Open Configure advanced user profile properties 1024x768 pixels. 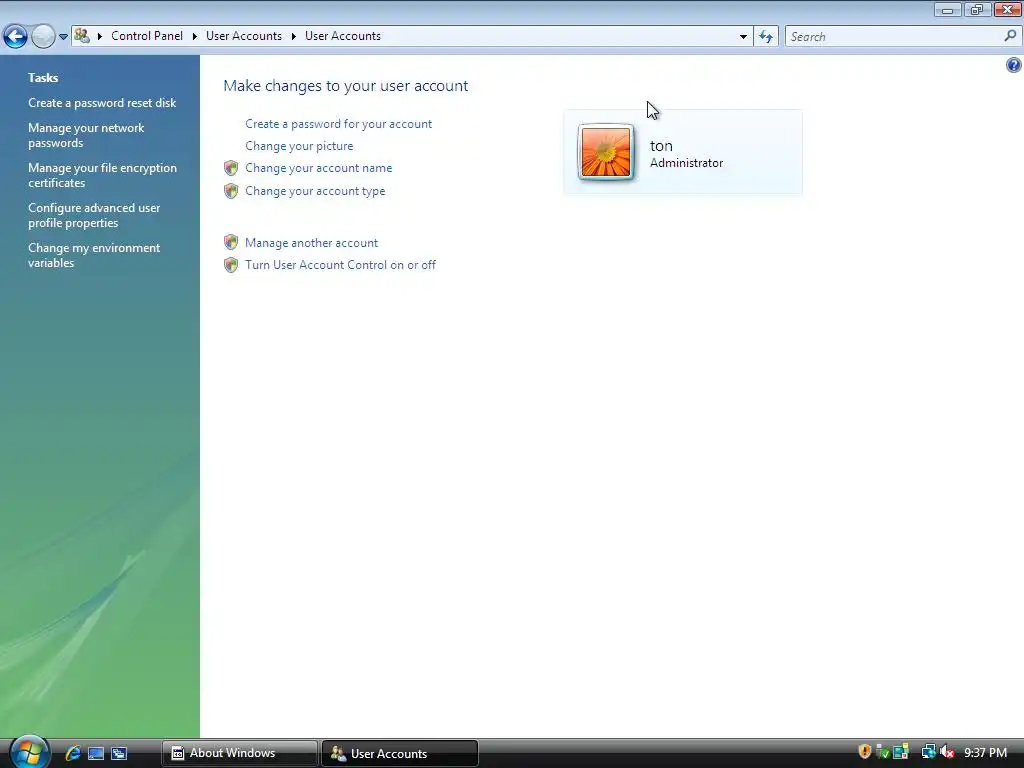coord(94,215)
